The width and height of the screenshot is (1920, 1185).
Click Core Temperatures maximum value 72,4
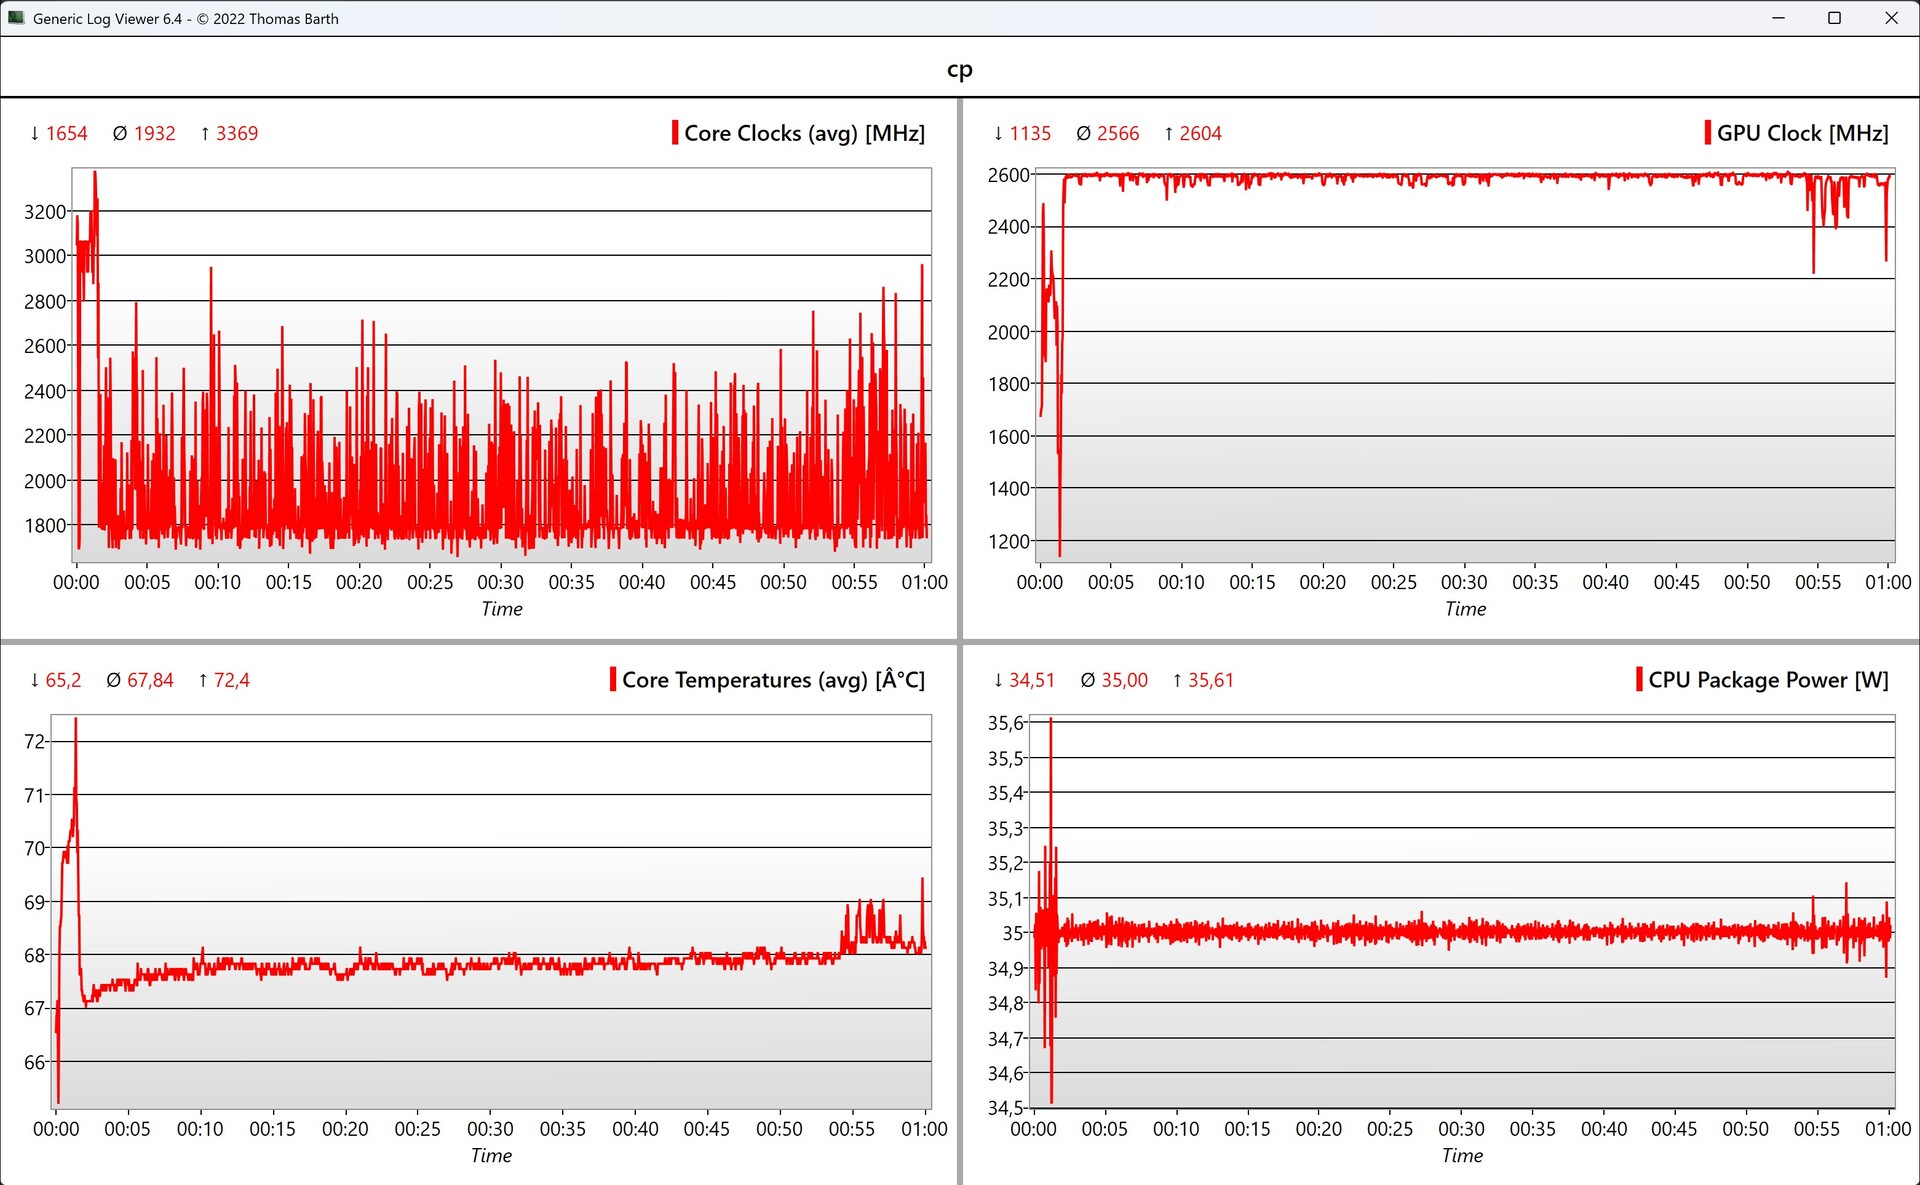click(231, 680)
